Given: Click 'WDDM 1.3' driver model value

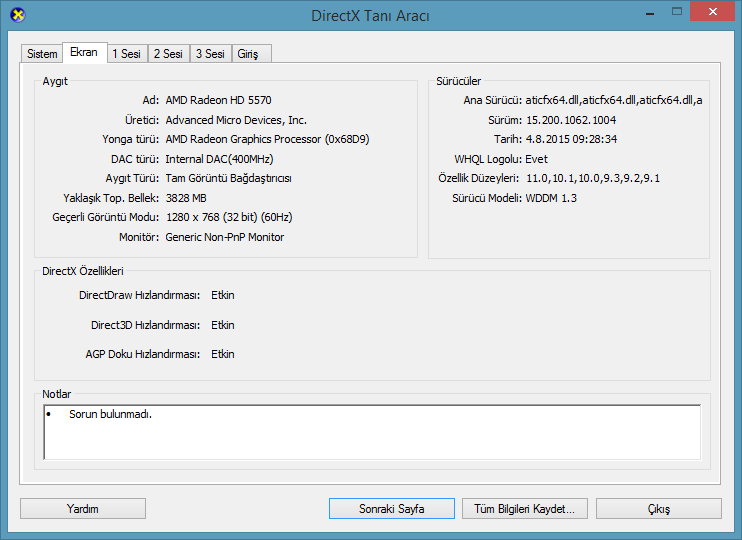Looking at the screenshot, I should pos(551,198).
